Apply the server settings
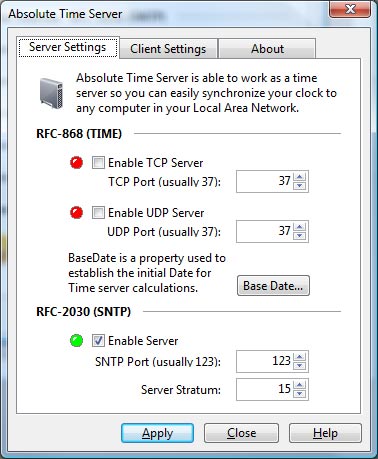Viewport: 378px width, 459px height. [x=157, y=433]
